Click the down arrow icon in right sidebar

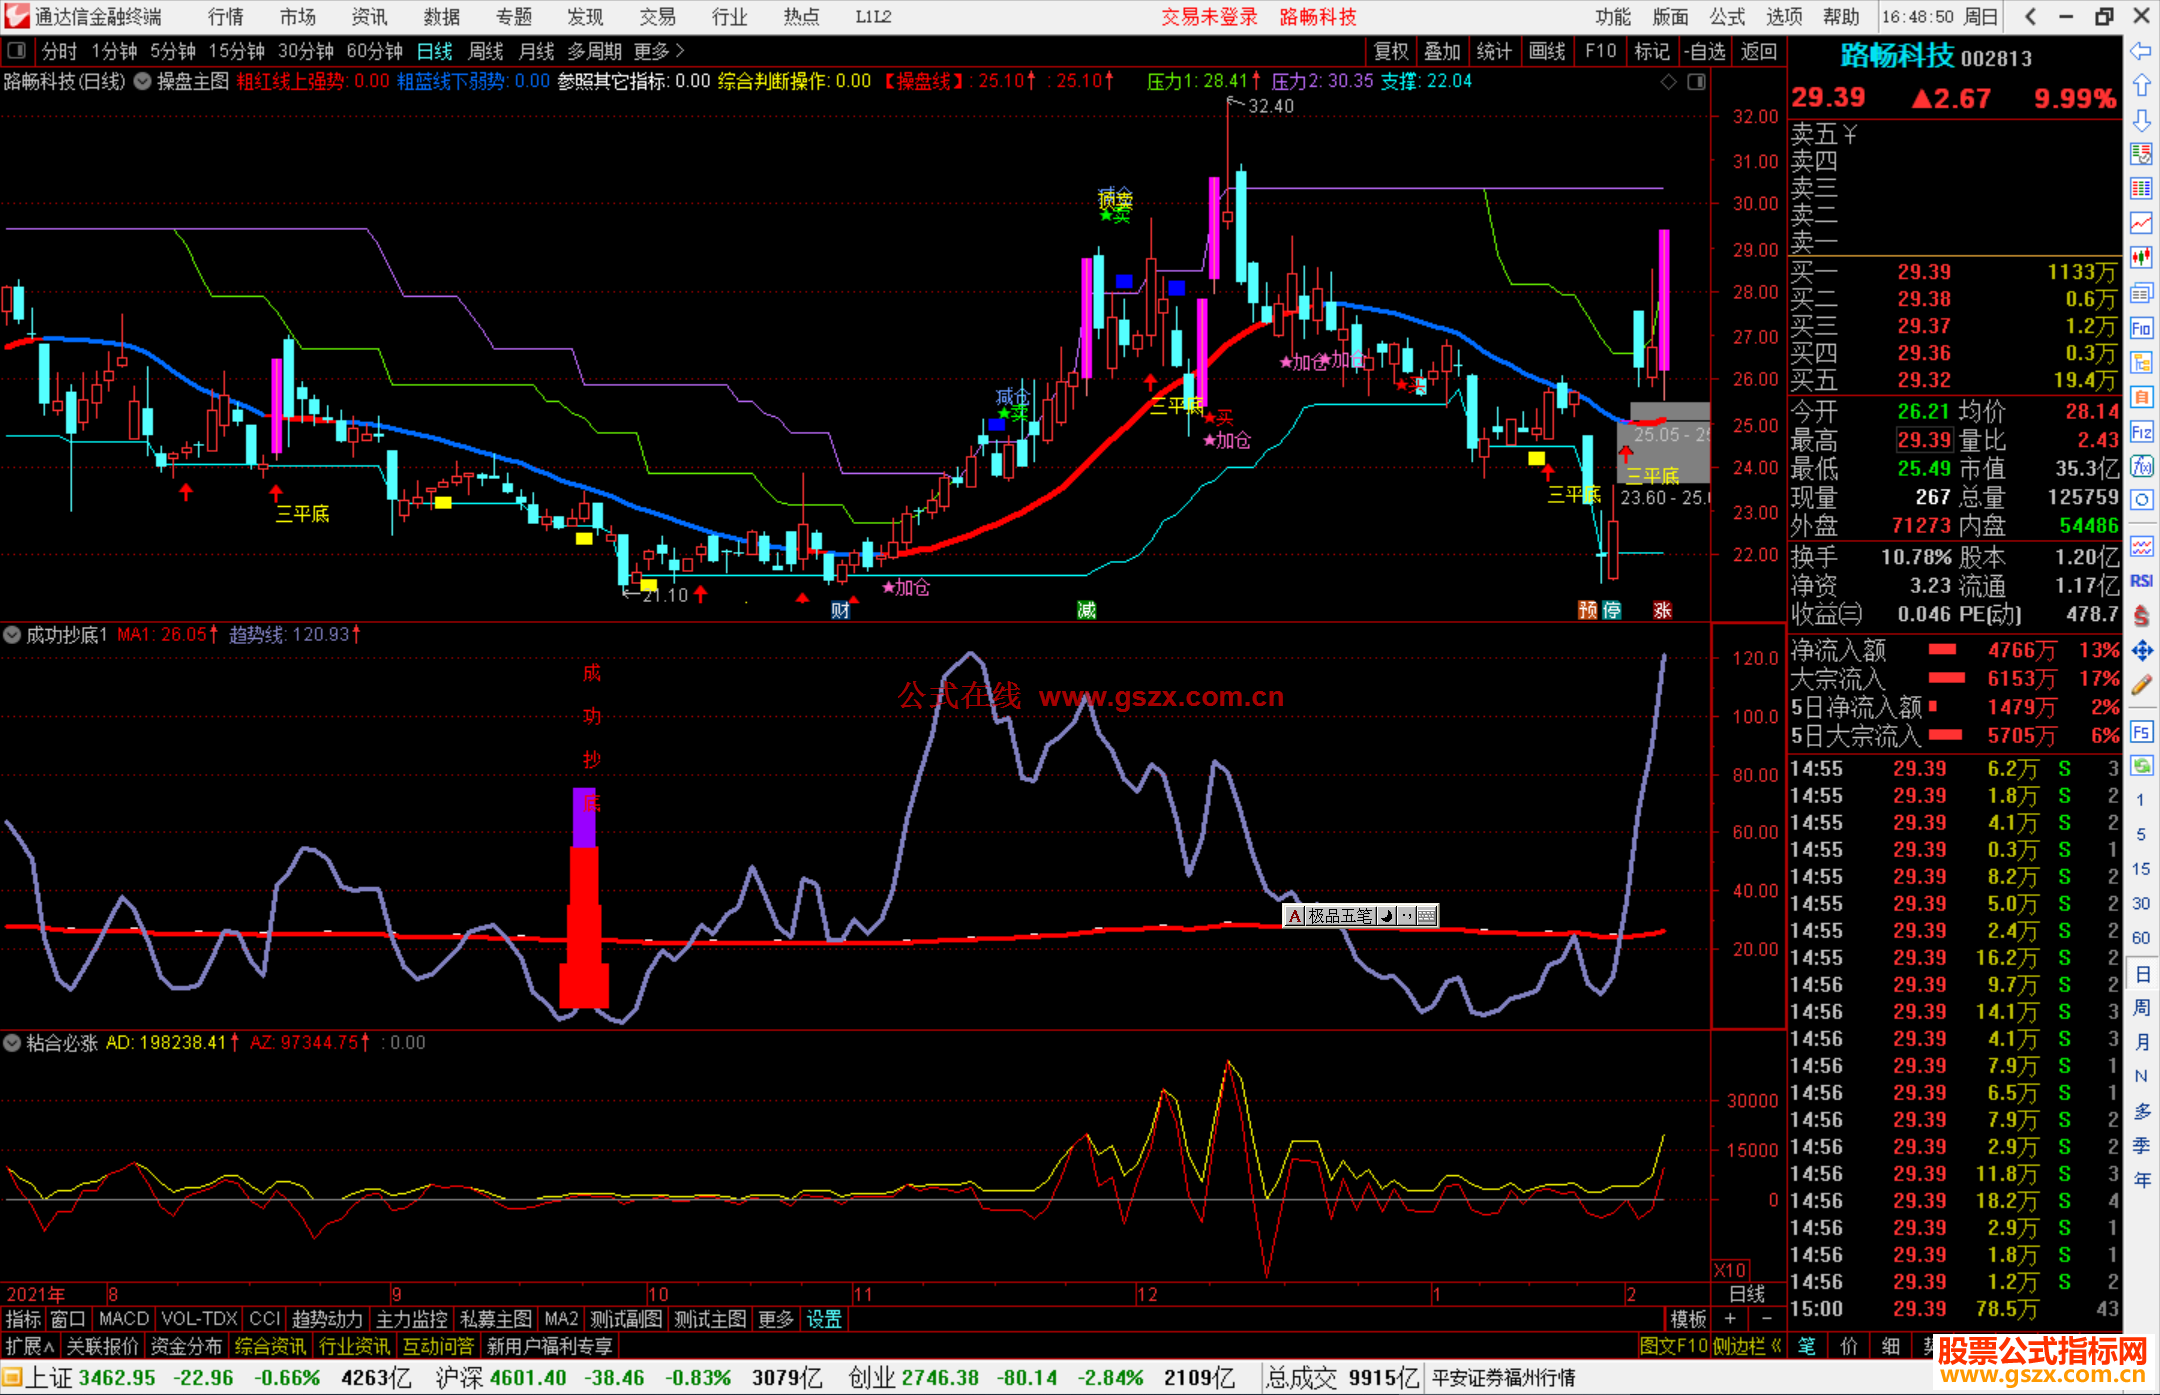click(x=2141, y=120)
